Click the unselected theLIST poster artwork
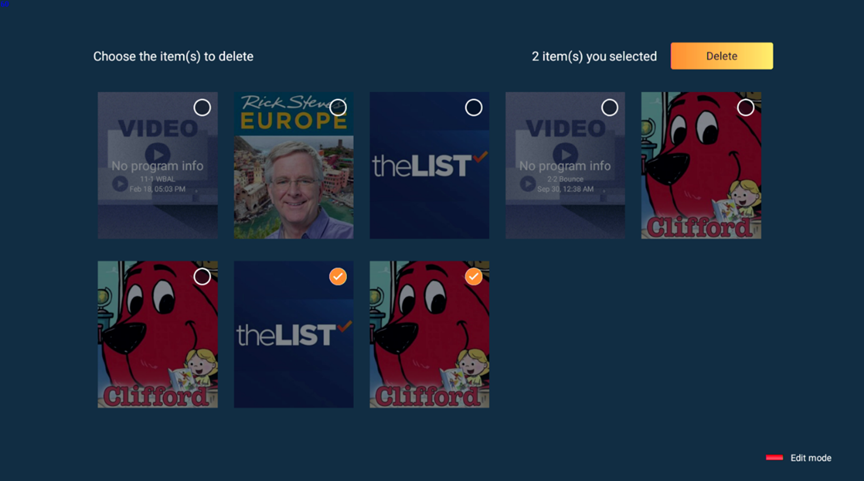 (x=429, y=165)
